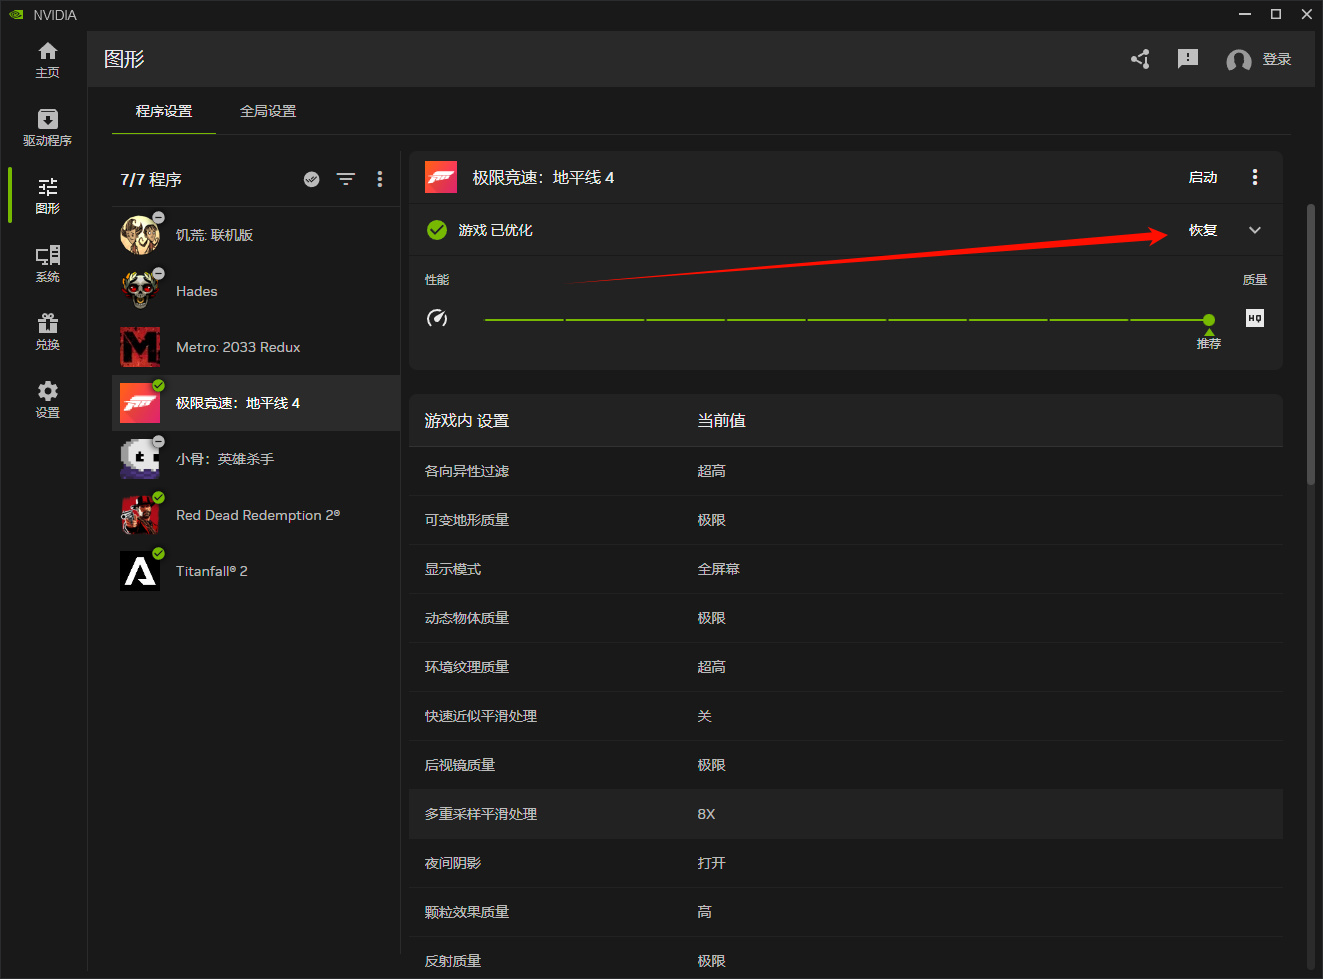Screen dimensions: 1323x979
Task: Switch to 程序设置 tab
Action: pyautogui.click(x=164, y=111)
